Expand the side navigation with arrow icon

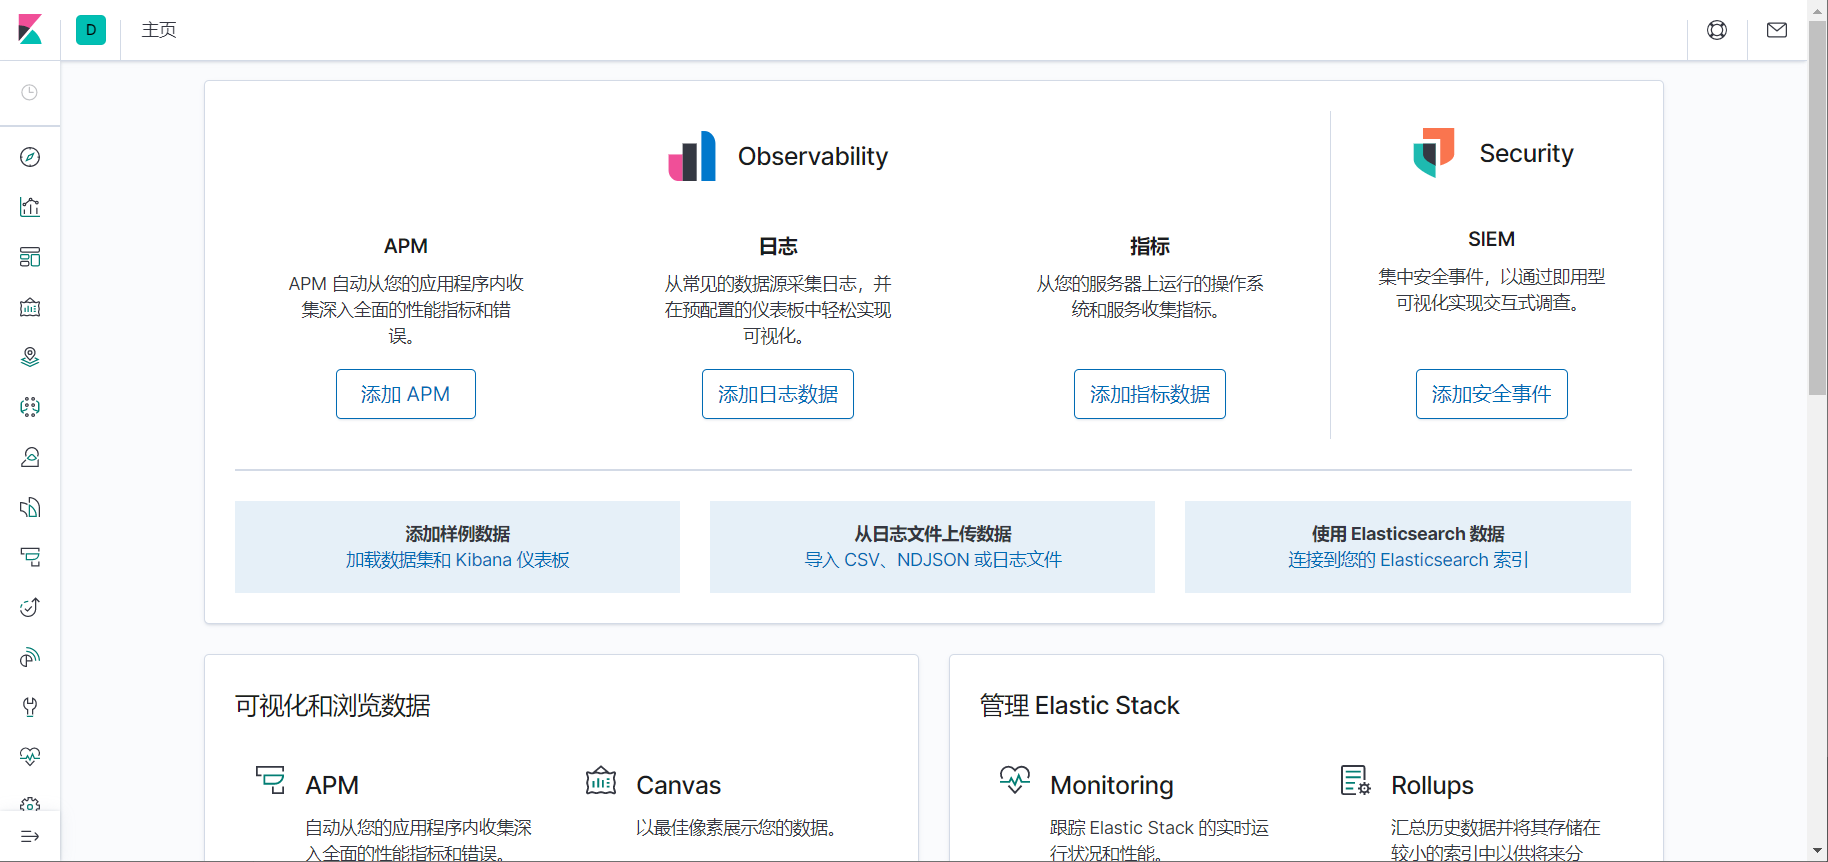click(30, 836)
